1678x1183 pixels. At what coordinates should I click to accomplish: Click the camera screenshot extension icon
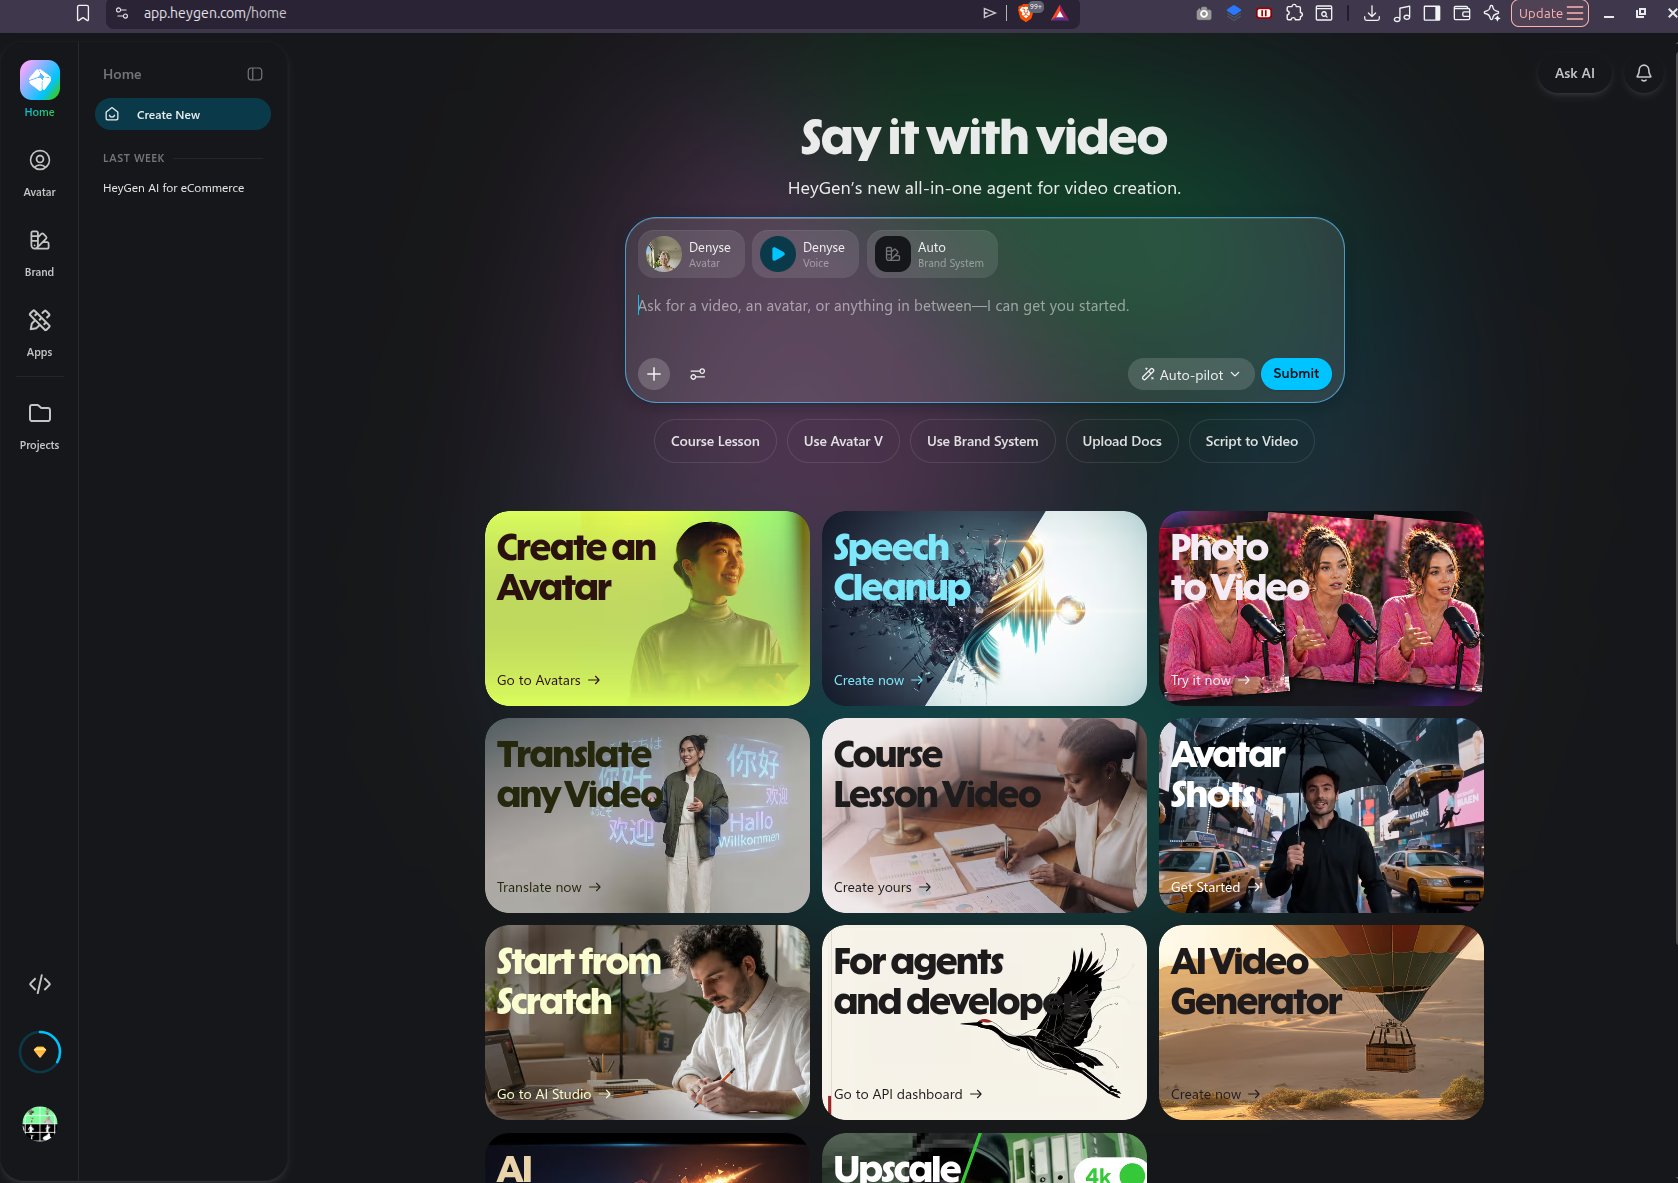[1204, 13]
